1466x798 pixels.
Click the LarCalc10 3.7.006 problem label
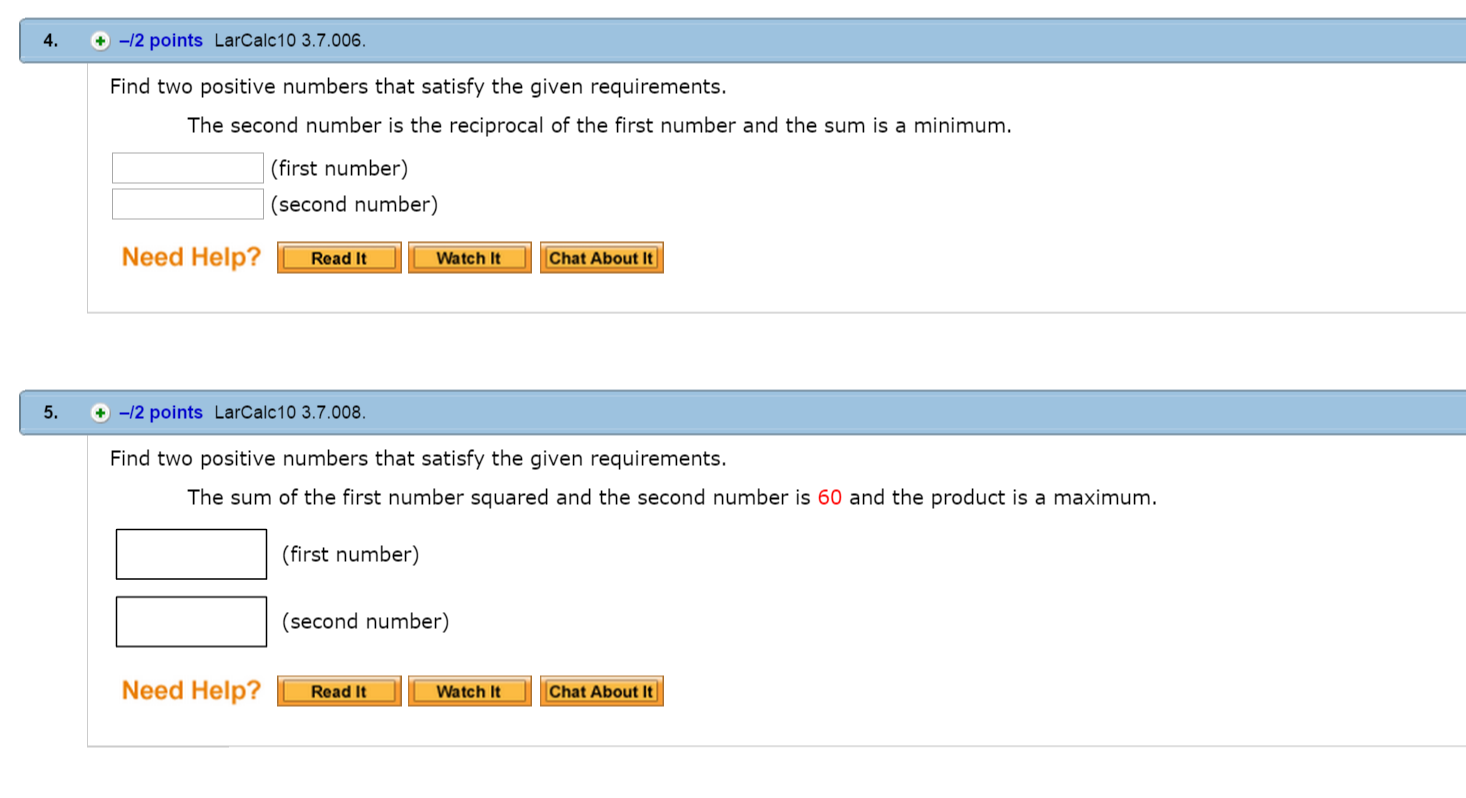click(x=287, y=40)
